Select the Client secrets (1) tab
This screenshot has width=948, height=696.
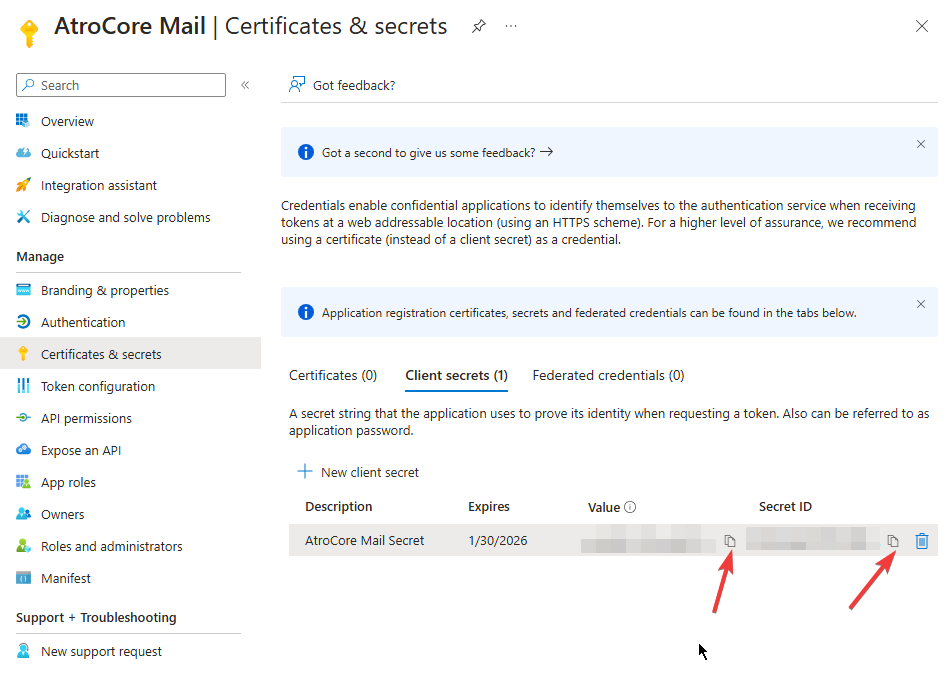point(456,376)
